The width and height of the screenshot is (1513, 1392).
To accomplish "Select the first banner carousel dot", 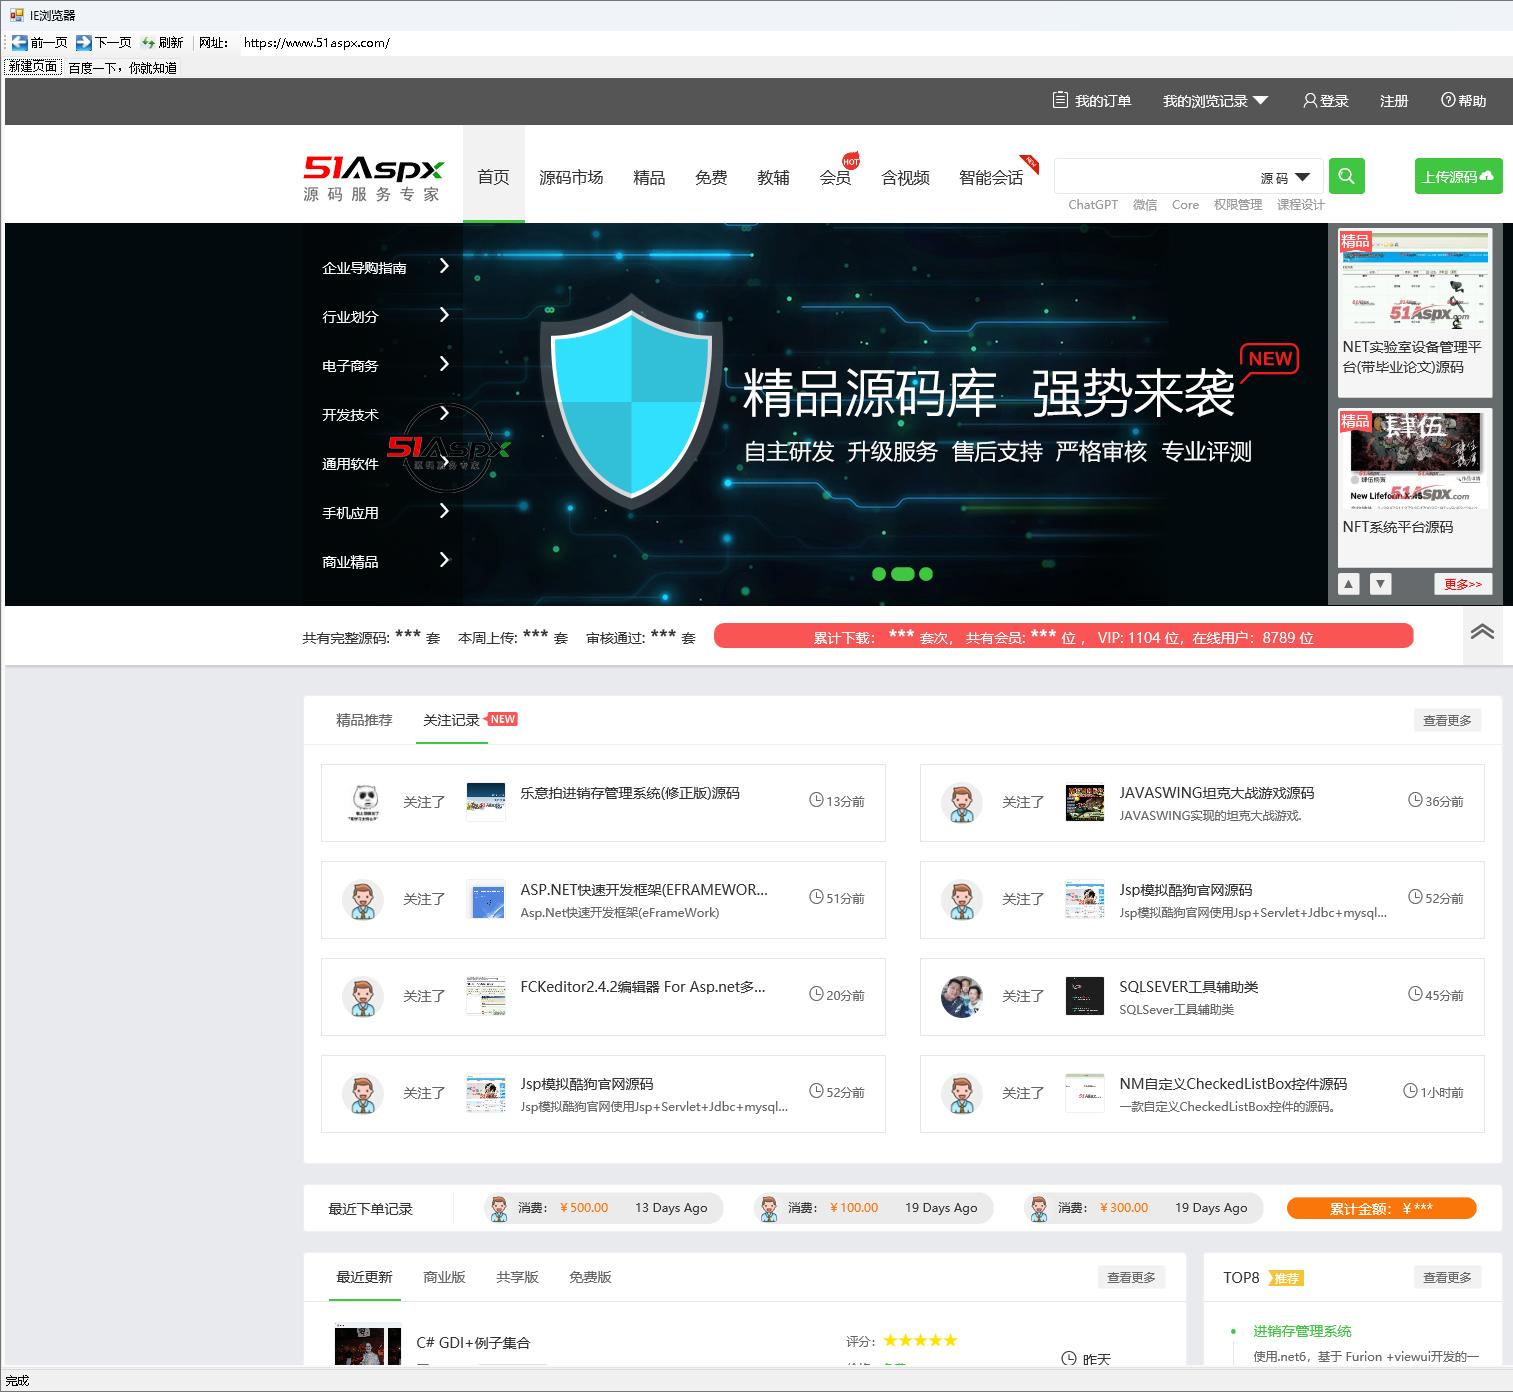I will click(x=878, y=574).
